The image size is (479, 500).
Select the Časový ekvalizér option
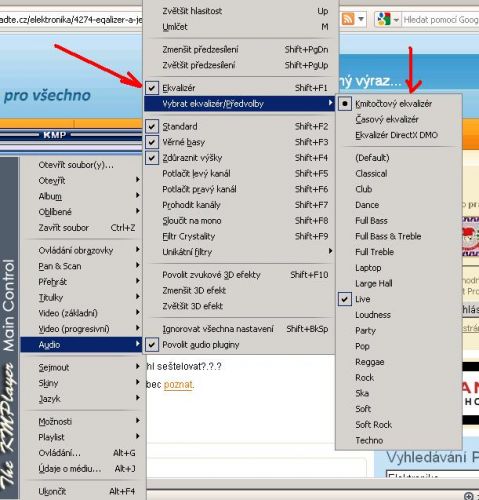pyautogui.click(x=399, y=119)
